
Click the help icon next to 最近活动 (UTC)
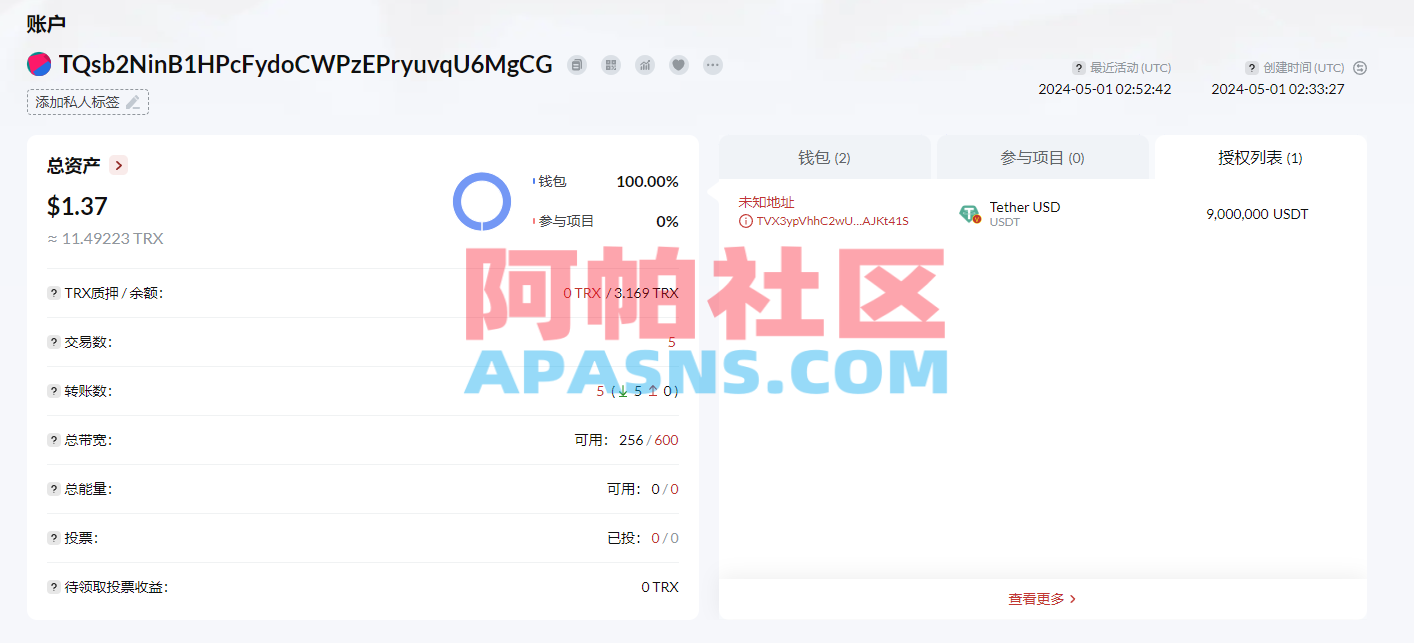click(1078, 67)
